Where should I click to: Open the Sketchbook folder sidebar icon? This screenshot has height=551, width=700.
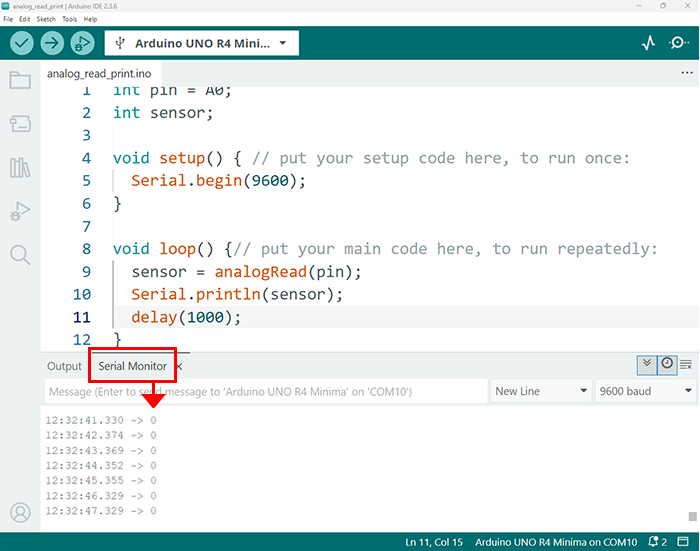(x=20, y=80)
